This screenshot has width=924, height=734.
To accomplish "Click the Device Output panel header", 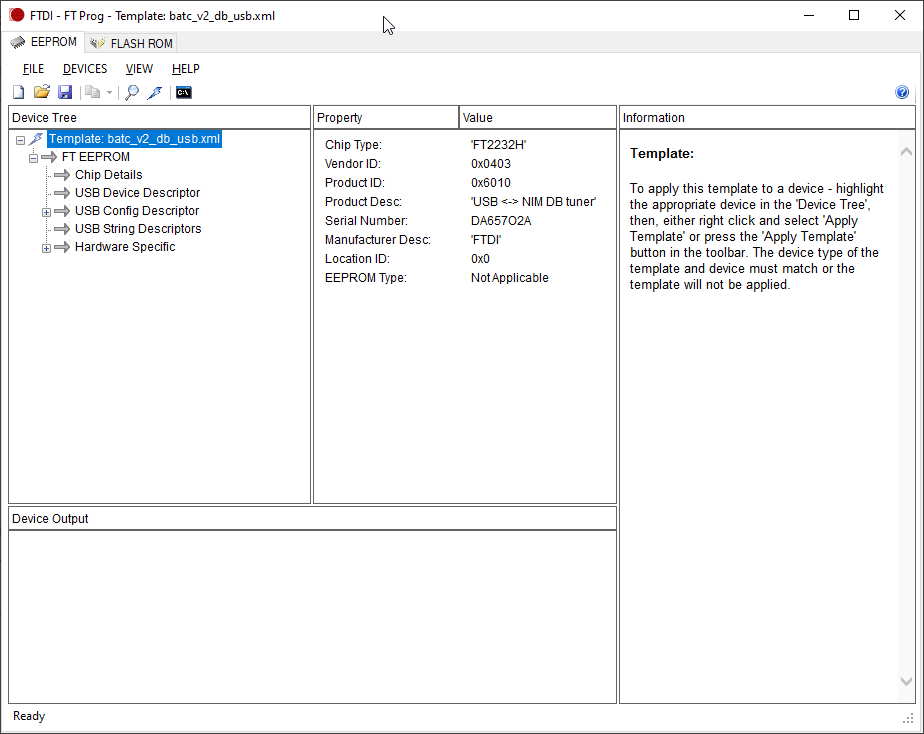I will pos(312,518).
